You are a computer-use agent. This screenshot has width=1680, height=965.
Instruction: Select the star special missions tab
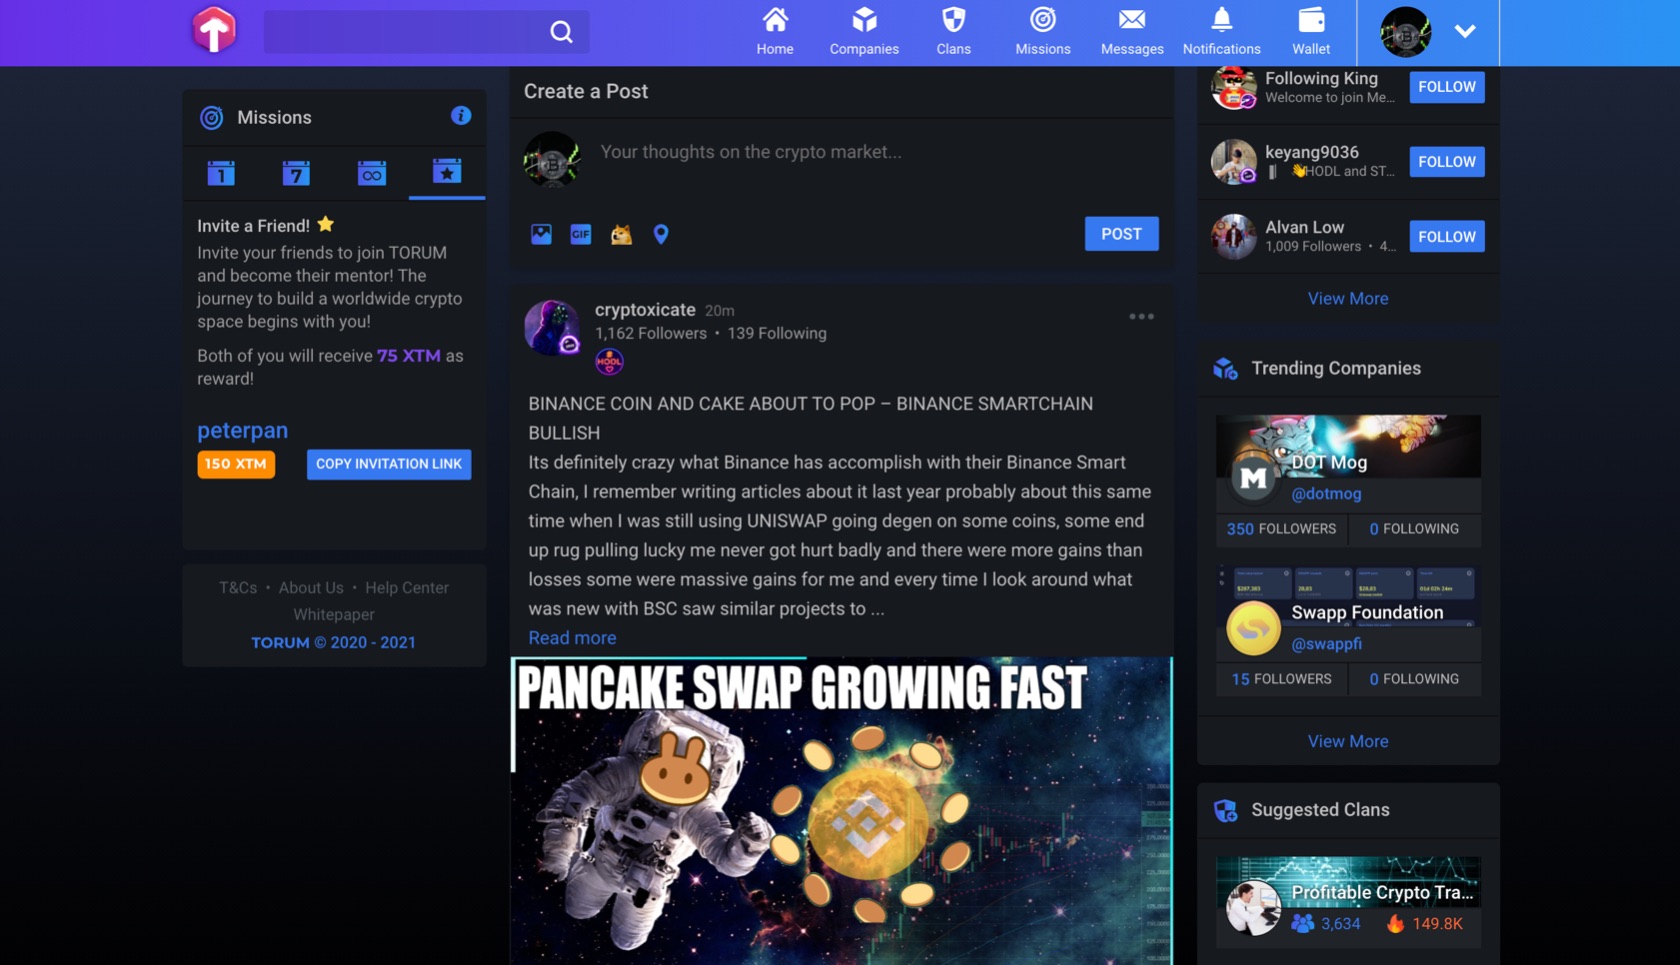point(447,171)
